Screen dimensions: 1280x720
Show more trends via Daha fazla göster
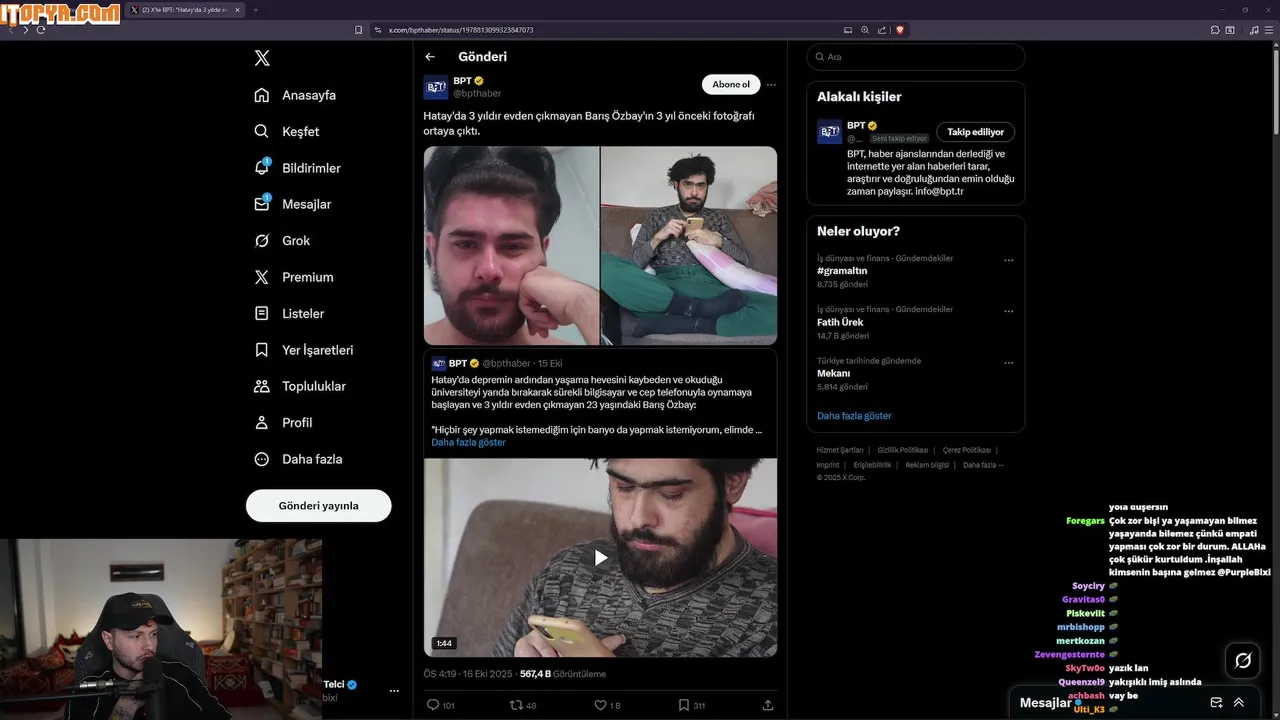pos(854,416)
